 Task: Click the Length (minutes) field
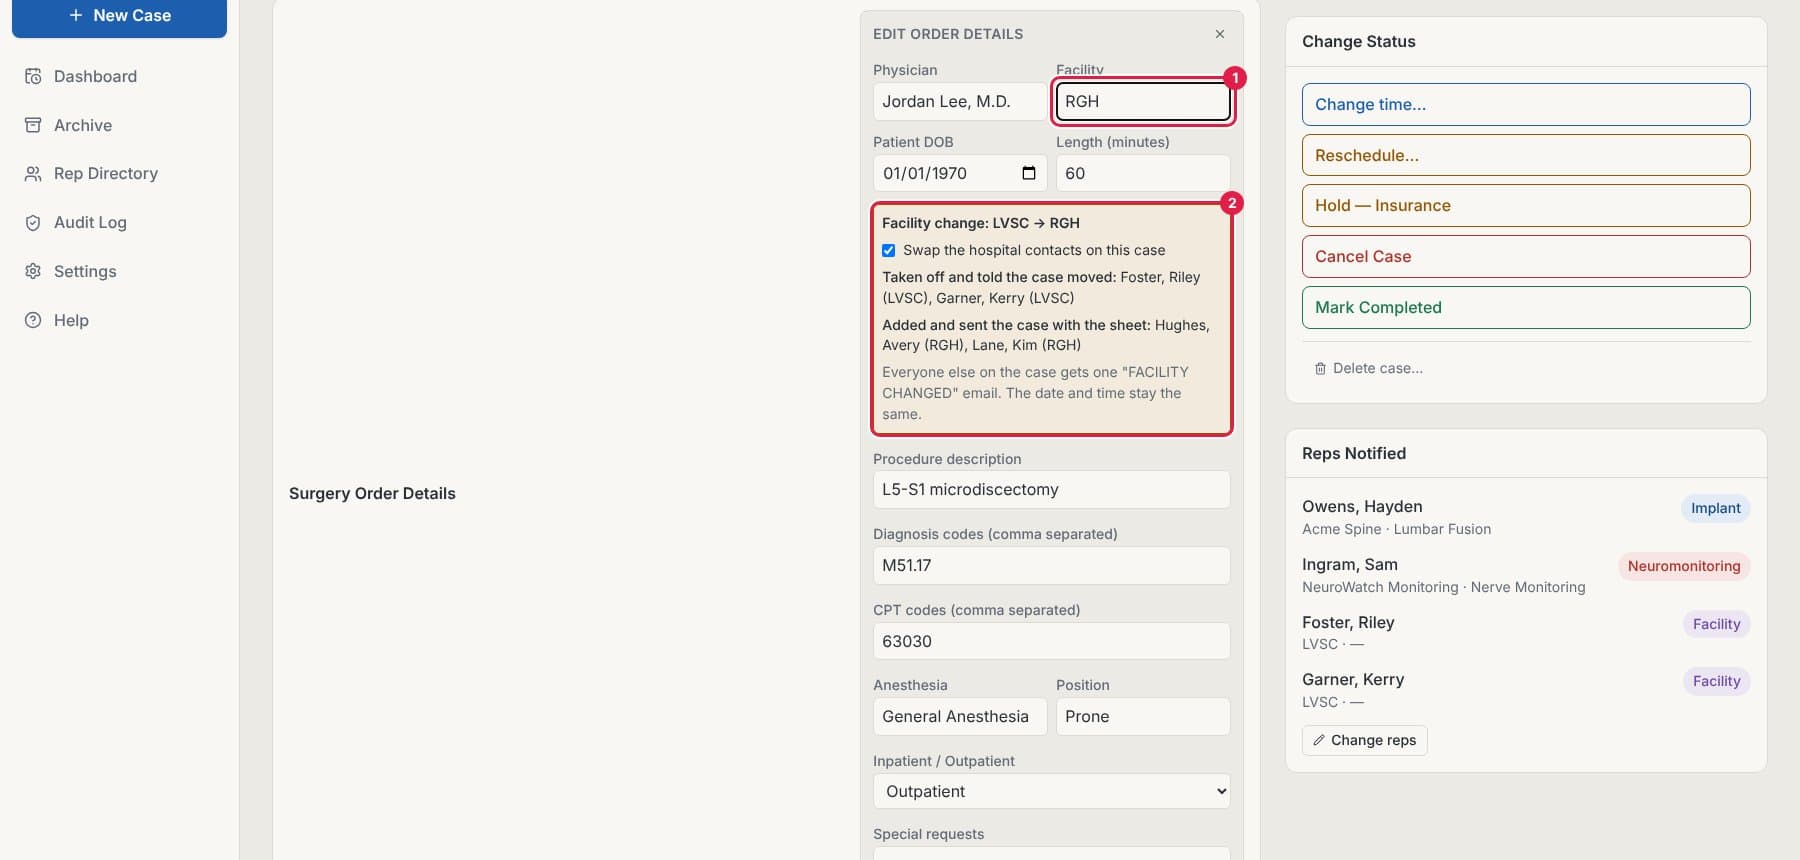(1143, 173)
